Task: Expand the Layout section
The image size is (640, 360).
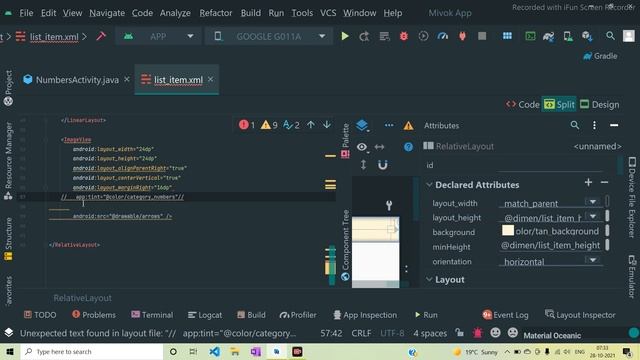Action: click(429, 280)
